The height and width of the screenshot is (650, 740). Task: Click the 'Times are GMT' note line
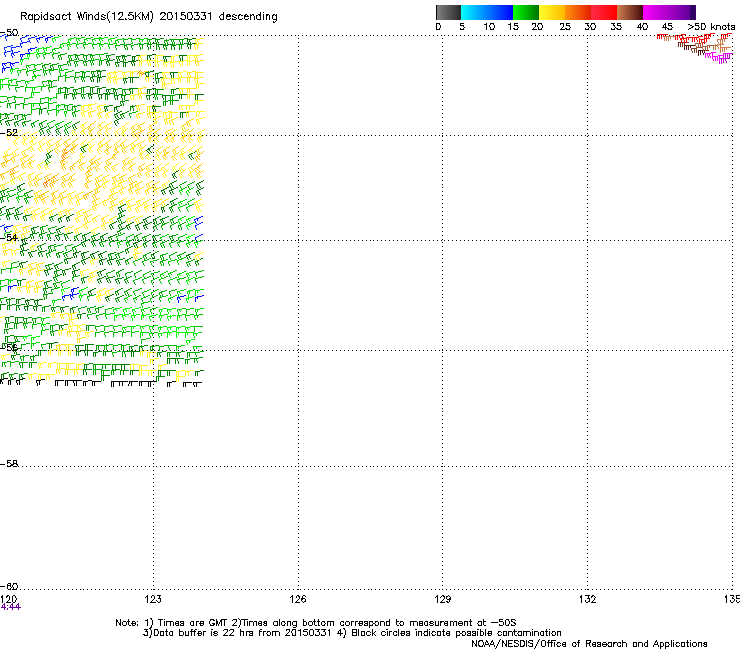pos(316,623)
